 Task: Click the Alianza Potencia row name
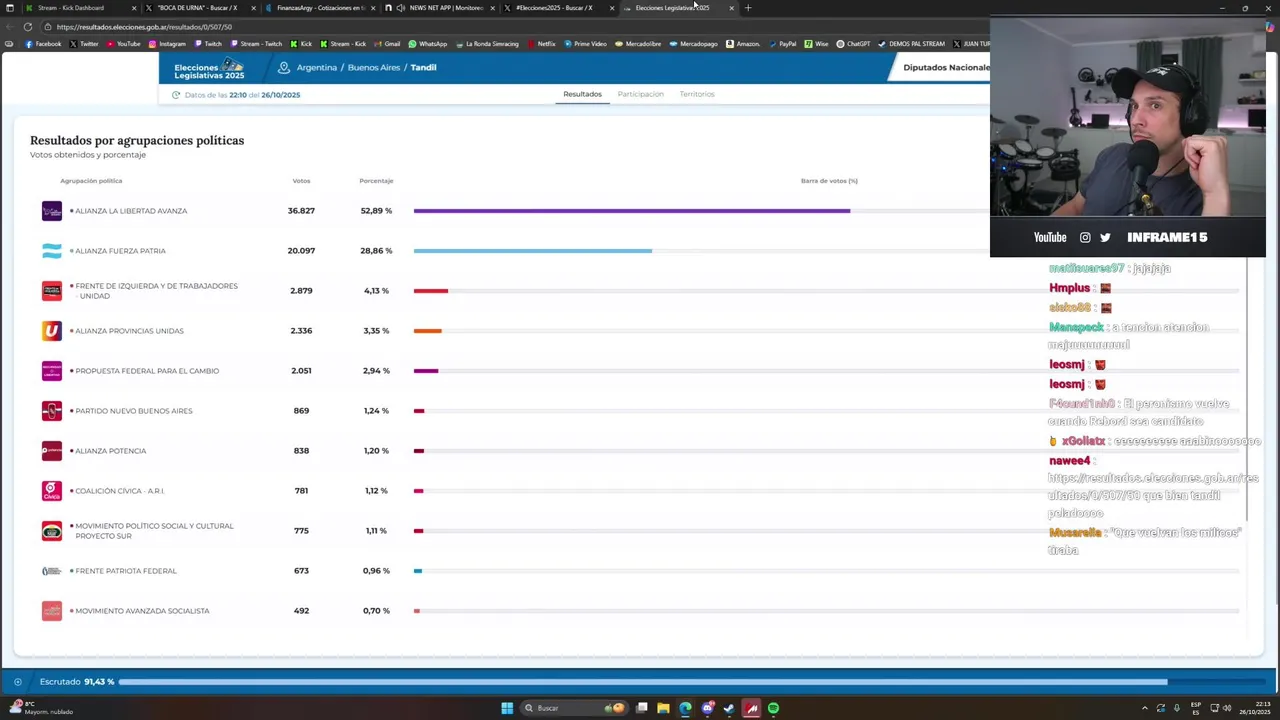[111, 451]
